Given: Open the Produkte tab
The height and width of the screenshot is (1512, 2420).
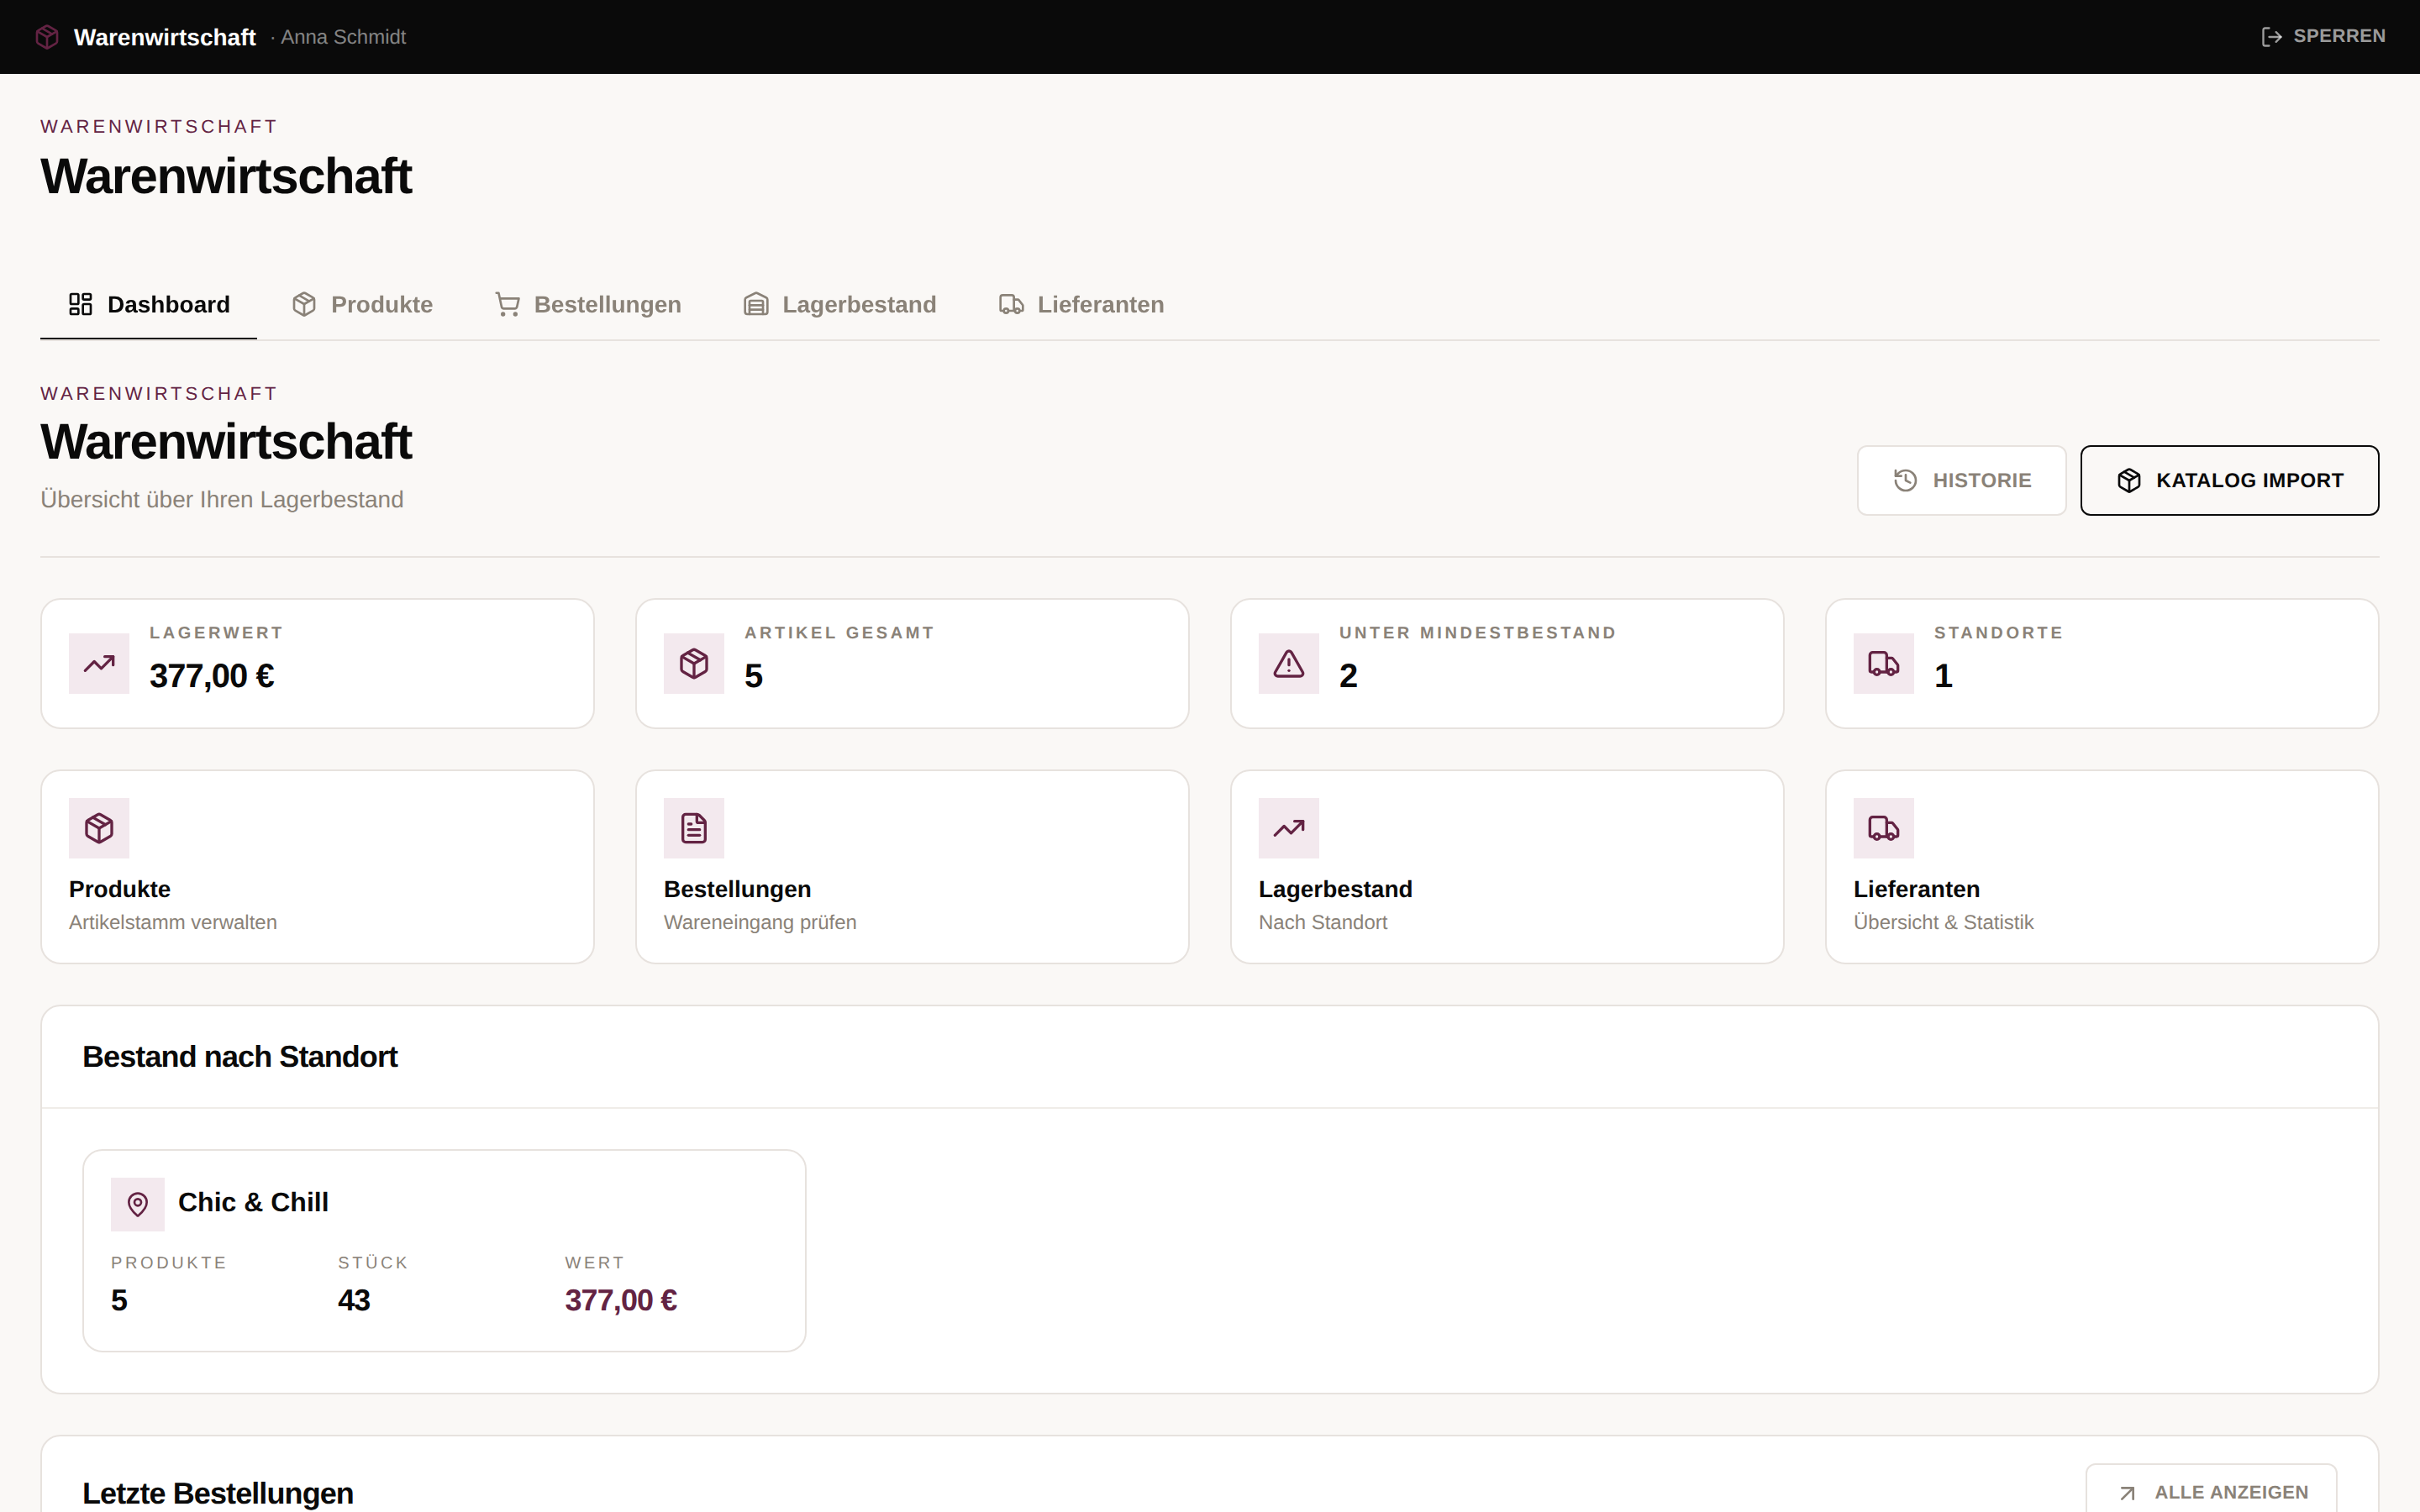Looking at the screenshot, I should coord(362,304).
